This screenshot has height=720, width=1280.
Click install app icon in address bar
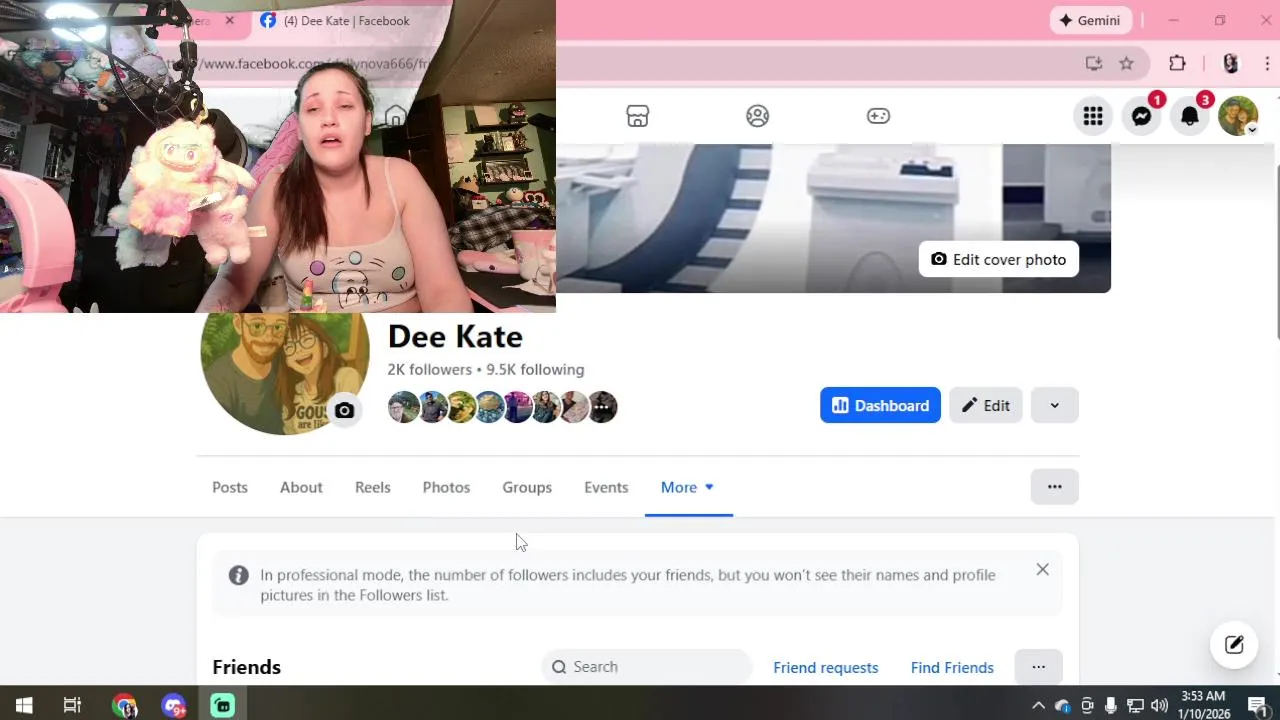point(1093,63)
